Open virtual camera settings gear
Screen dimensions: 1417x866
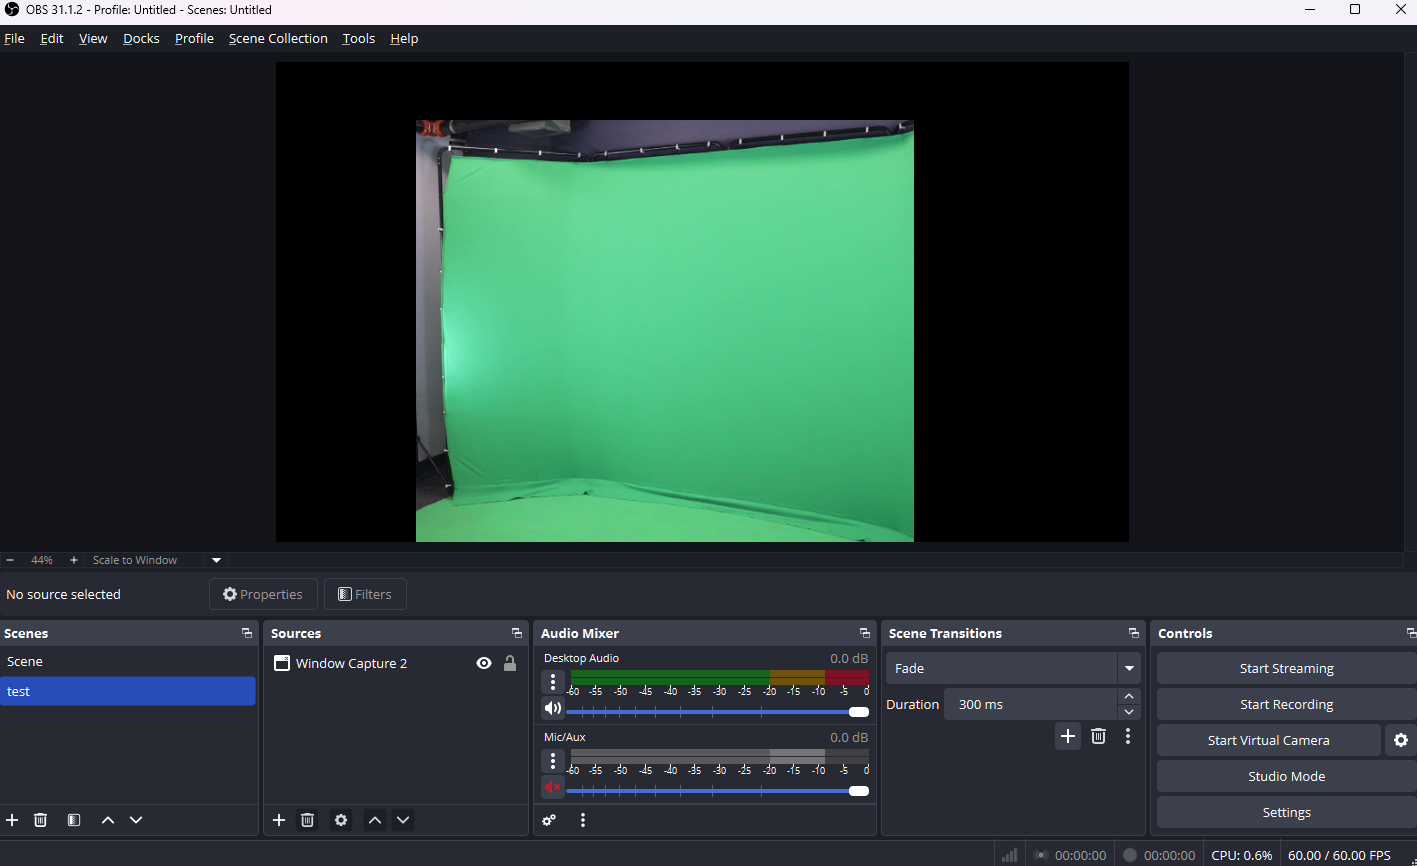[1401, 740]
